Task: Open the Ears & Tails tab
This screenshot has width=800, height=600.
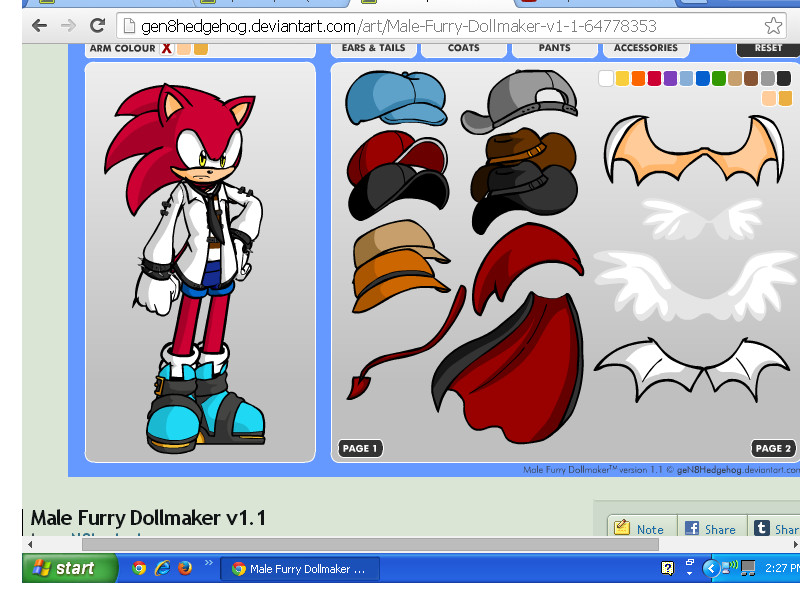Action: pos(373,48)
